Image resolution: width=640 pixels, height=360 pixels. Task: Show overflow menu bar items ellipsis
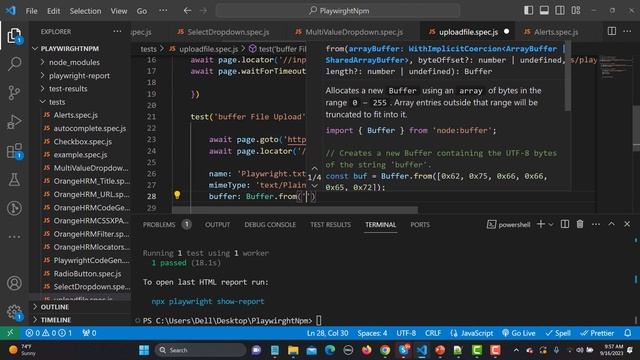tap(163, 11)
